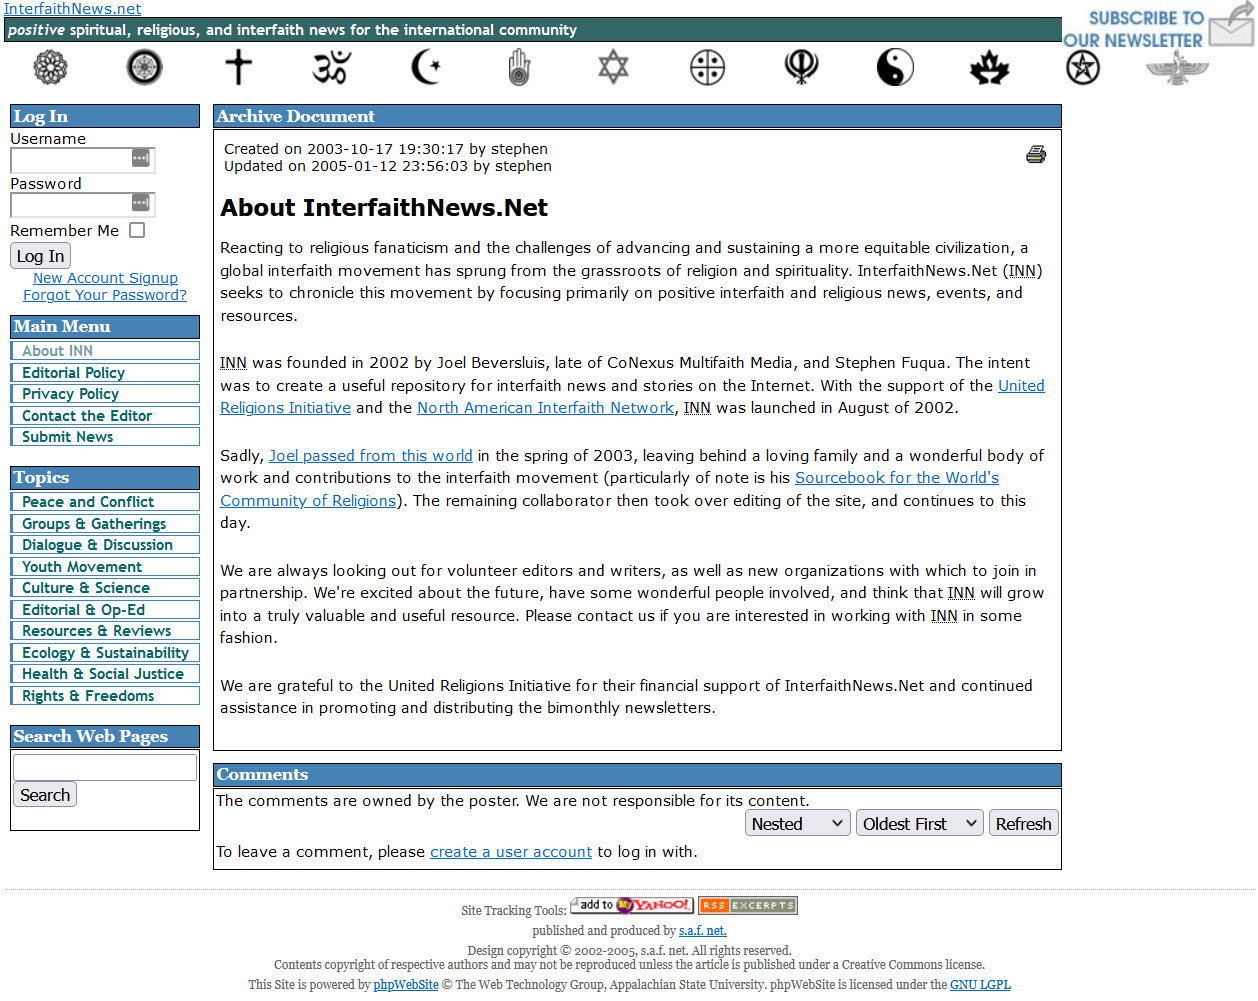Click the pentagram Wicca icon
The width and height of the screenshot is (1258, 1001).
coord(1083,67)
